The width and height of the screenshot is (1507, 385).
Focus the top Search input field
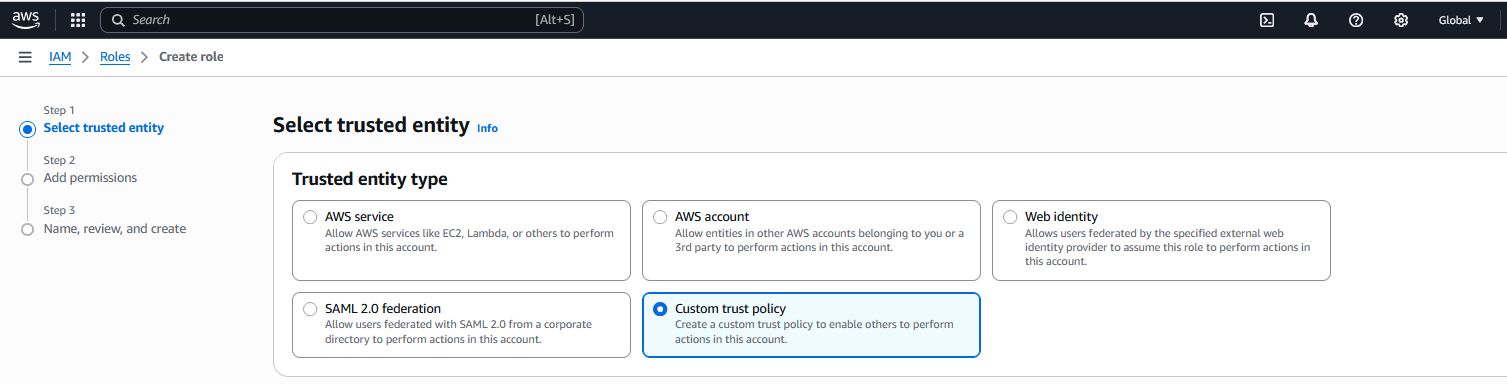(342, 20)
